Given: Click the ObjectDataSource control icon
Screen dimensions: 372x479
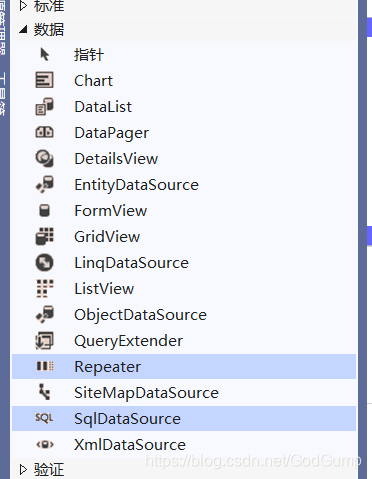Looking at the screenshot, I should pos(44,314).
